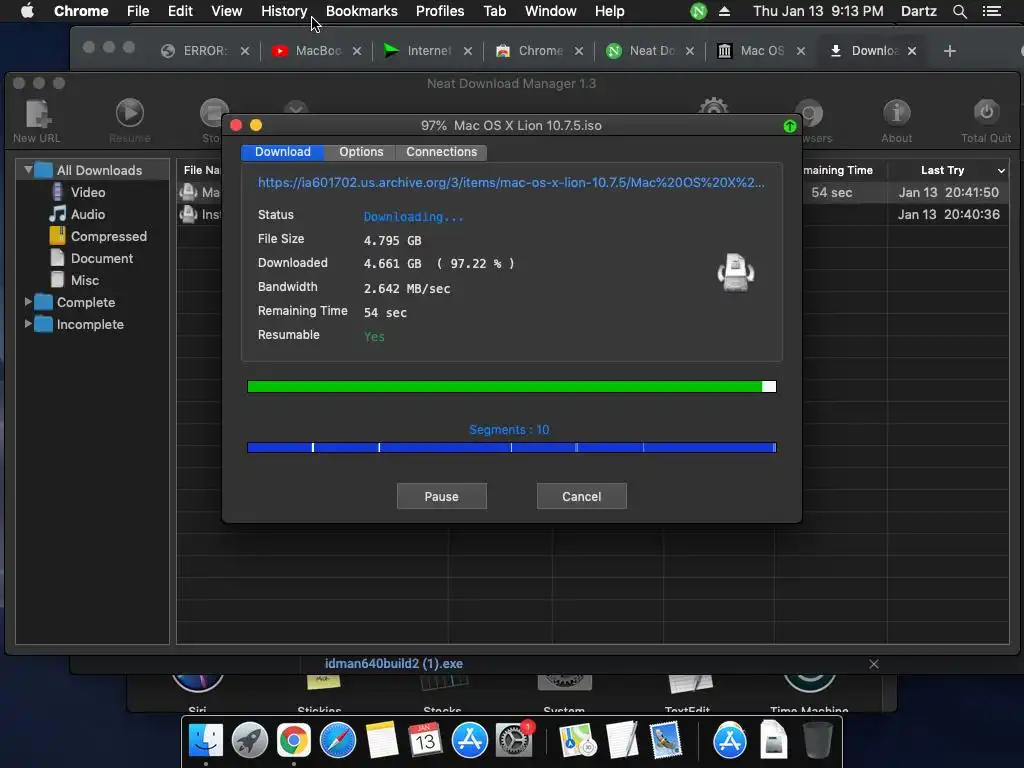Click the Jan 13 20:40:36 Last Try cell
The image size is (1024, 768).
(x=948, y=214)
